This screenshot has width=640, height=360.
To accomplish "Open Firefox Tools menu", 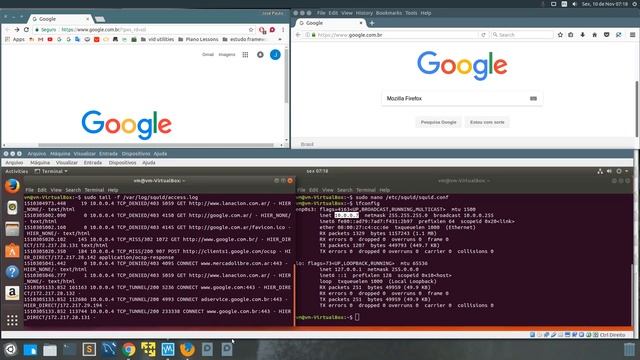I will coord(411,13).
